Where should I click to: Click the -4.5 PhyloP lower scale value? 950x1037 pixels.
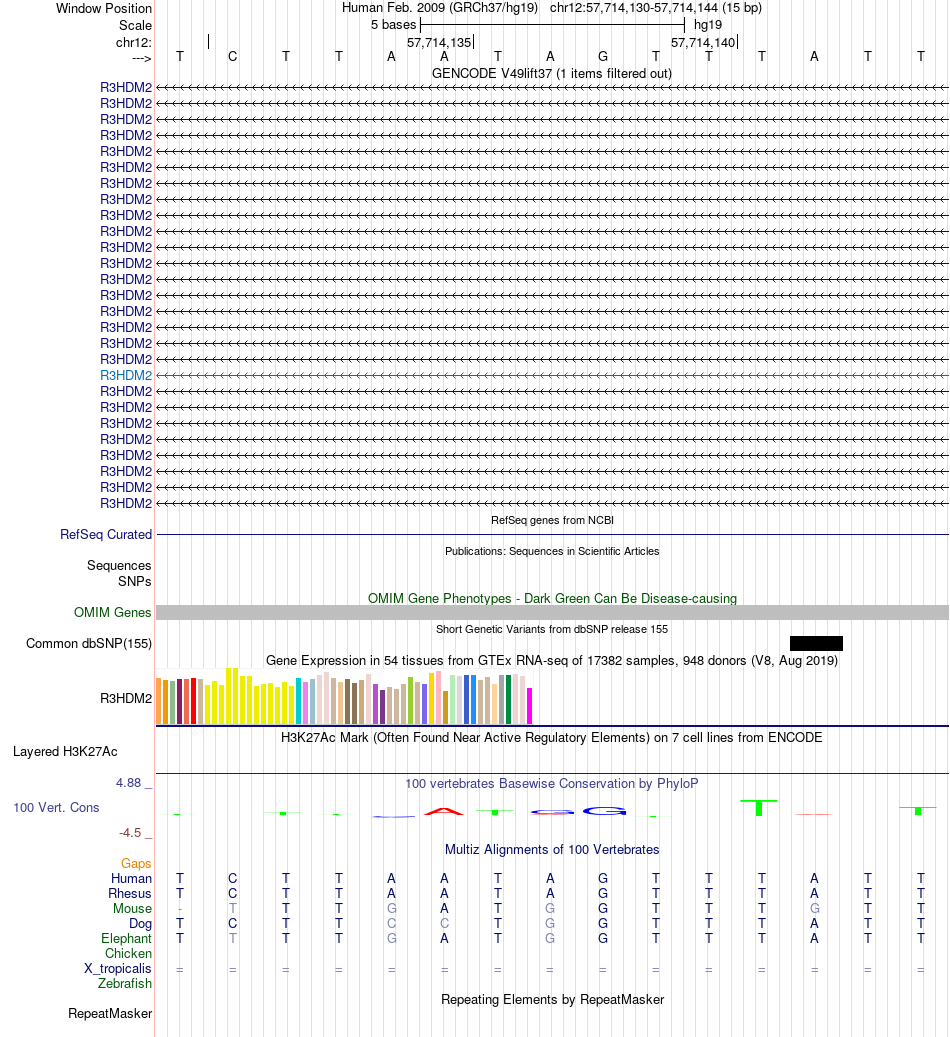[130, 833]
